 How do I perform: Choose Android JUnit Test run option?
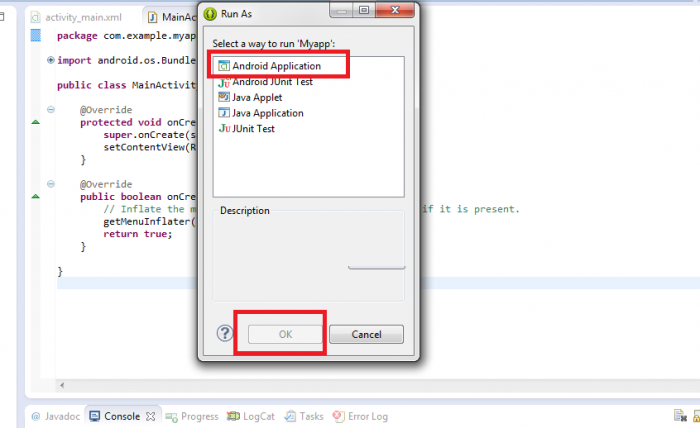pyautogui.click(x=265, y=82)
